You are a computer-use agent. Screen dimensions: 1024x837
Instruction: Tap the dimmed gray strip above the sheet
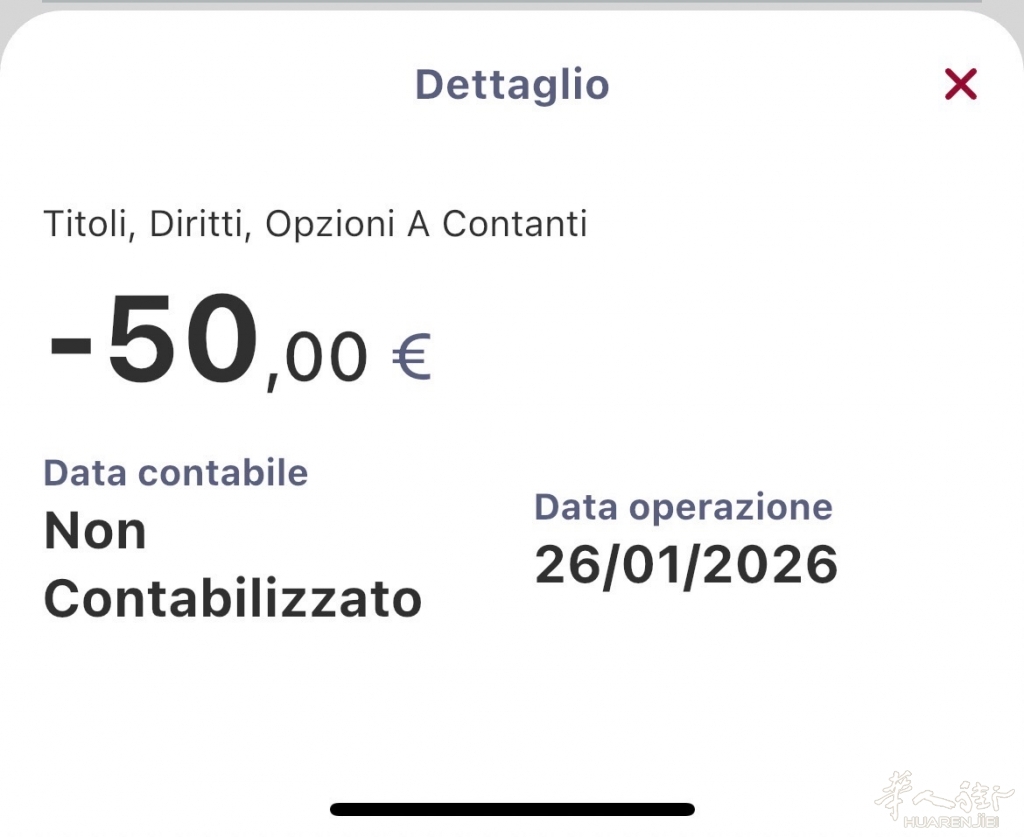click(x=512, y=4)
